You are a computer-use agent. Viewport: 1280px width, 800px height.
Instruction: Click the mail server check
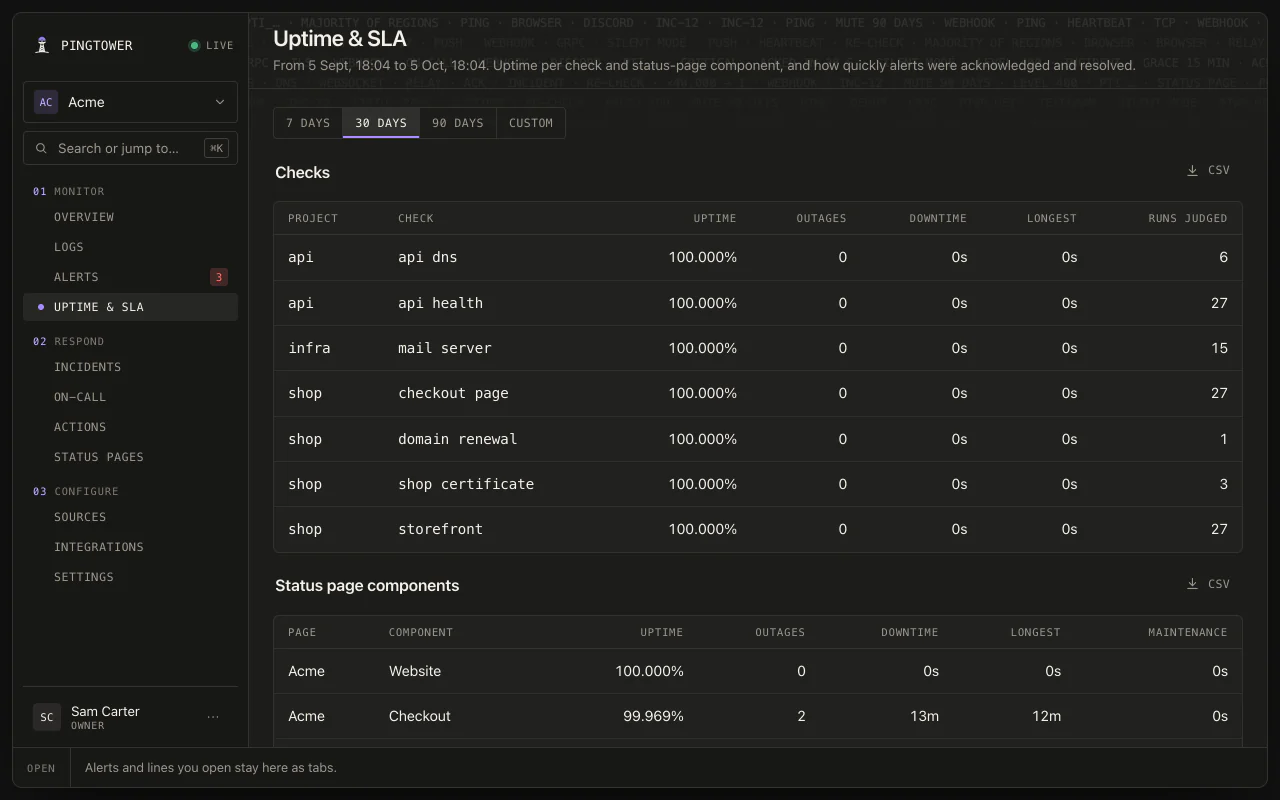tap(758, 348)
